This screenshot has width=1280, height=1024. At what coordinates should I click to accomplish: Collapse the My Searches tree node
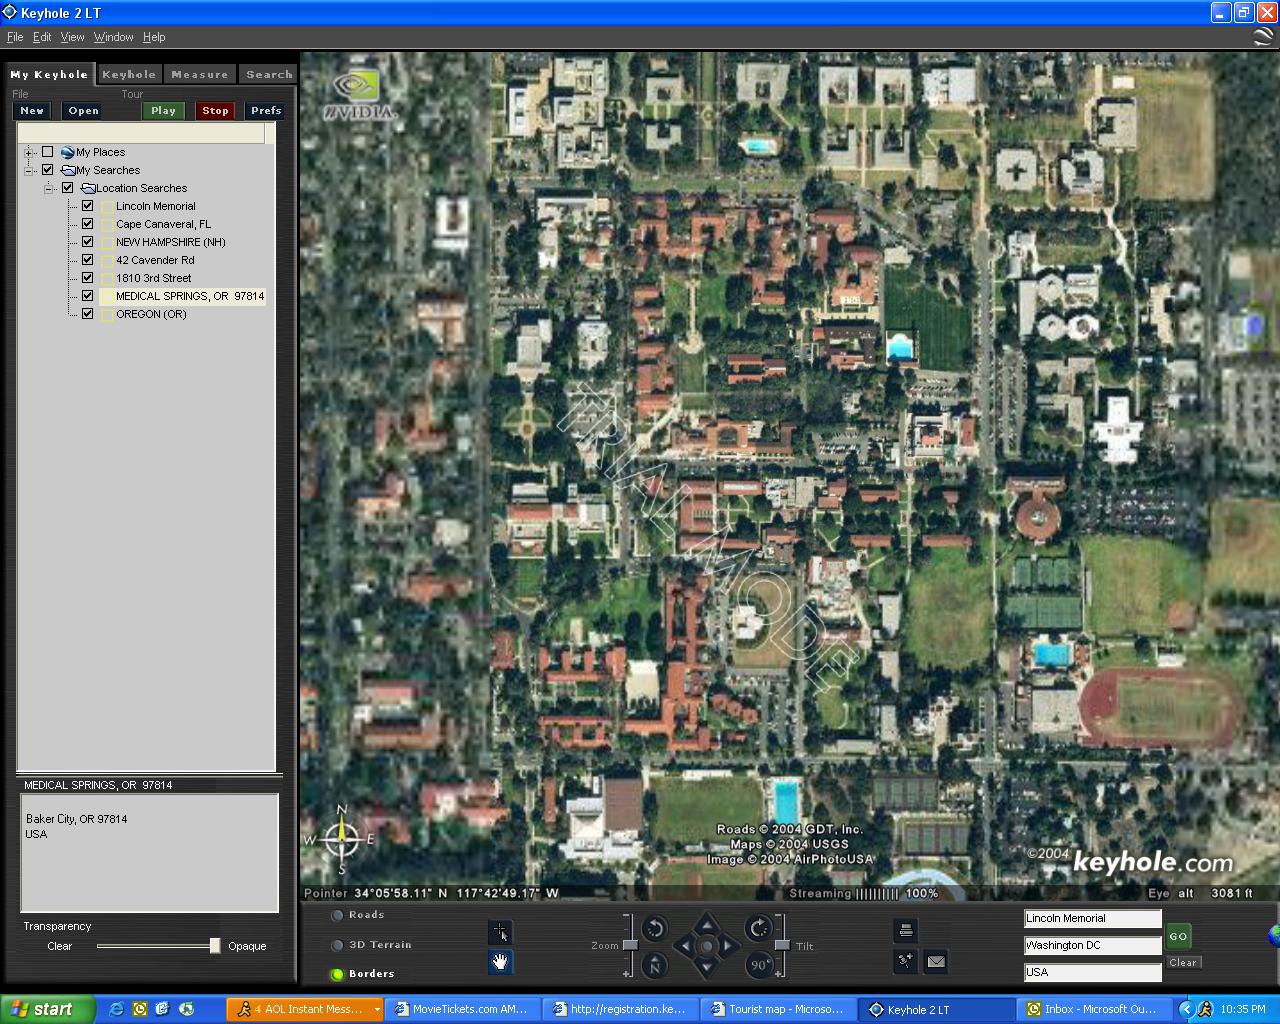click(29, 170)
